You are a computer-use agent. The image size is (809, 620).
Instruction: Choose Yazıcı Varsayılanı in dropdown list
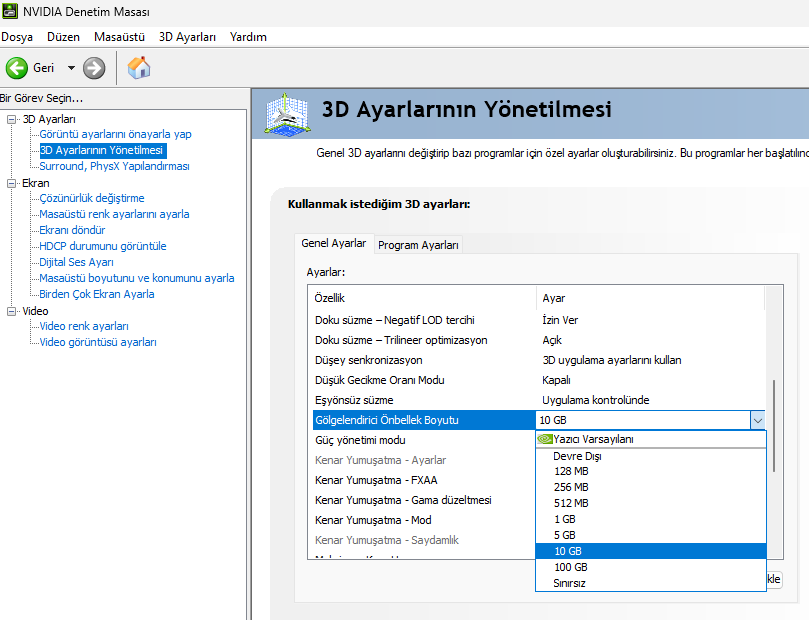point(651,439)
